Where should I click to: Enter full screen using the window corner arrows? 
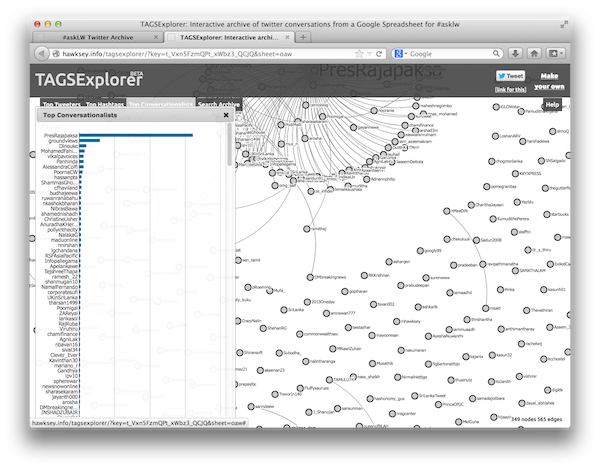click(564, 25)
